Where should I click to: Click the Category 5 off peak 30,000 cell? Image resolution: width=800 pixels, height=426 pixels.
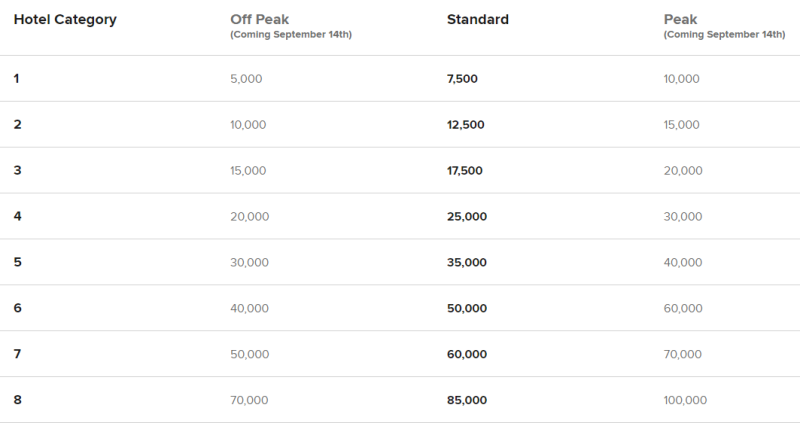pyautogui.click(x=250, y=263)
